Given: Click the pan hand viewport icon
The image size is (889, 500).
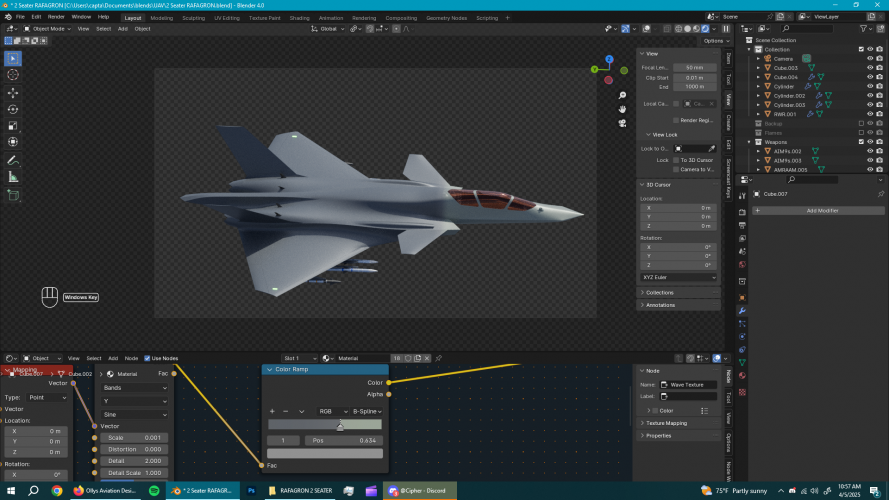Looking at the screenshot, I should (x=622, y=109).
